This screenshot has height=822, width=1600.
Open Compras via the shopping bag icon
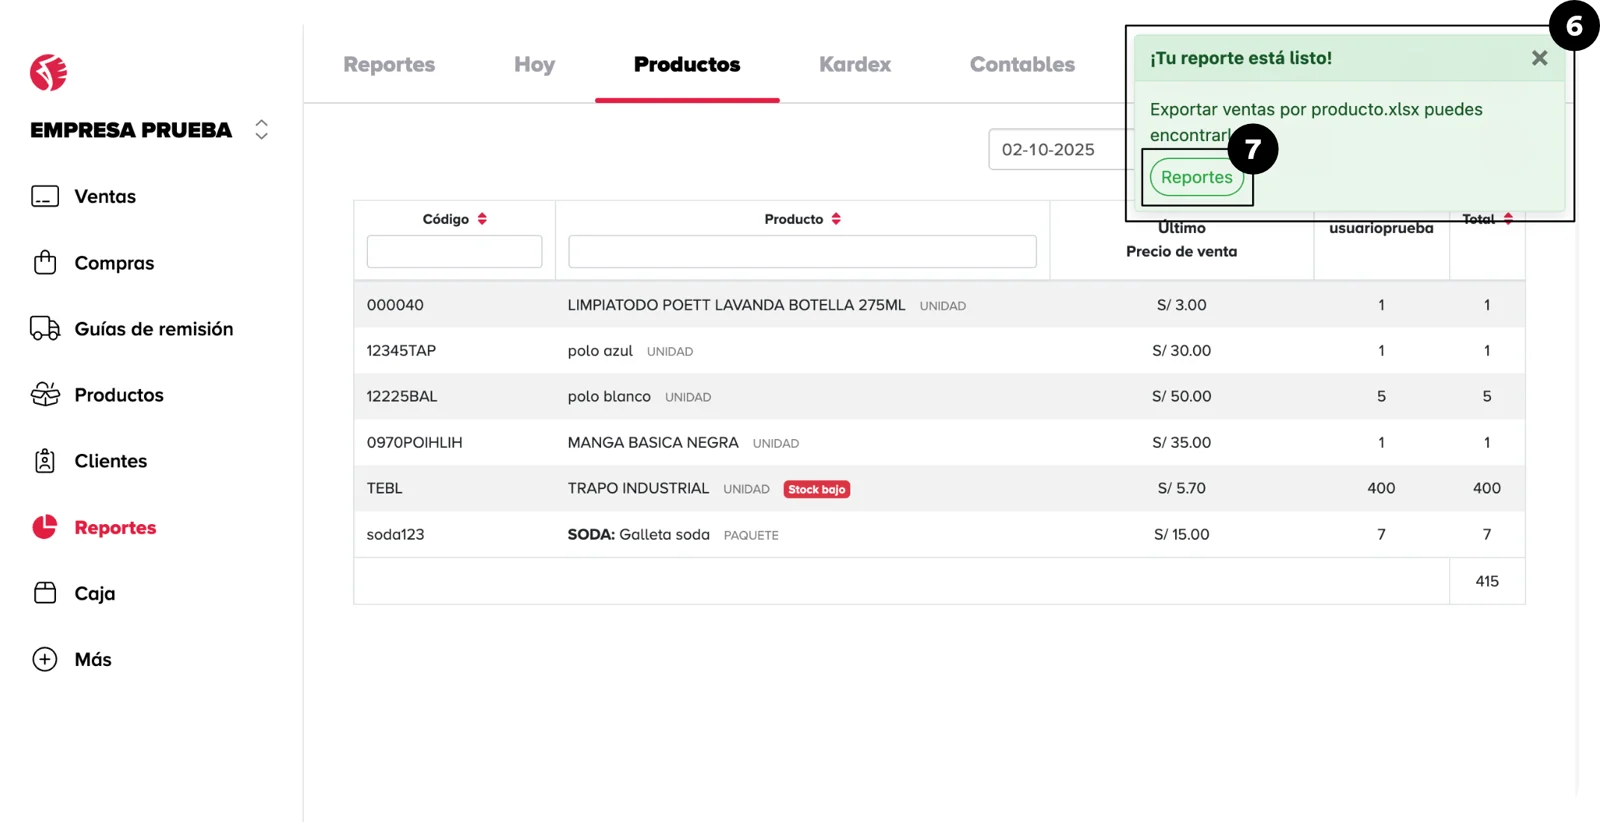click(x=45, y=262)
